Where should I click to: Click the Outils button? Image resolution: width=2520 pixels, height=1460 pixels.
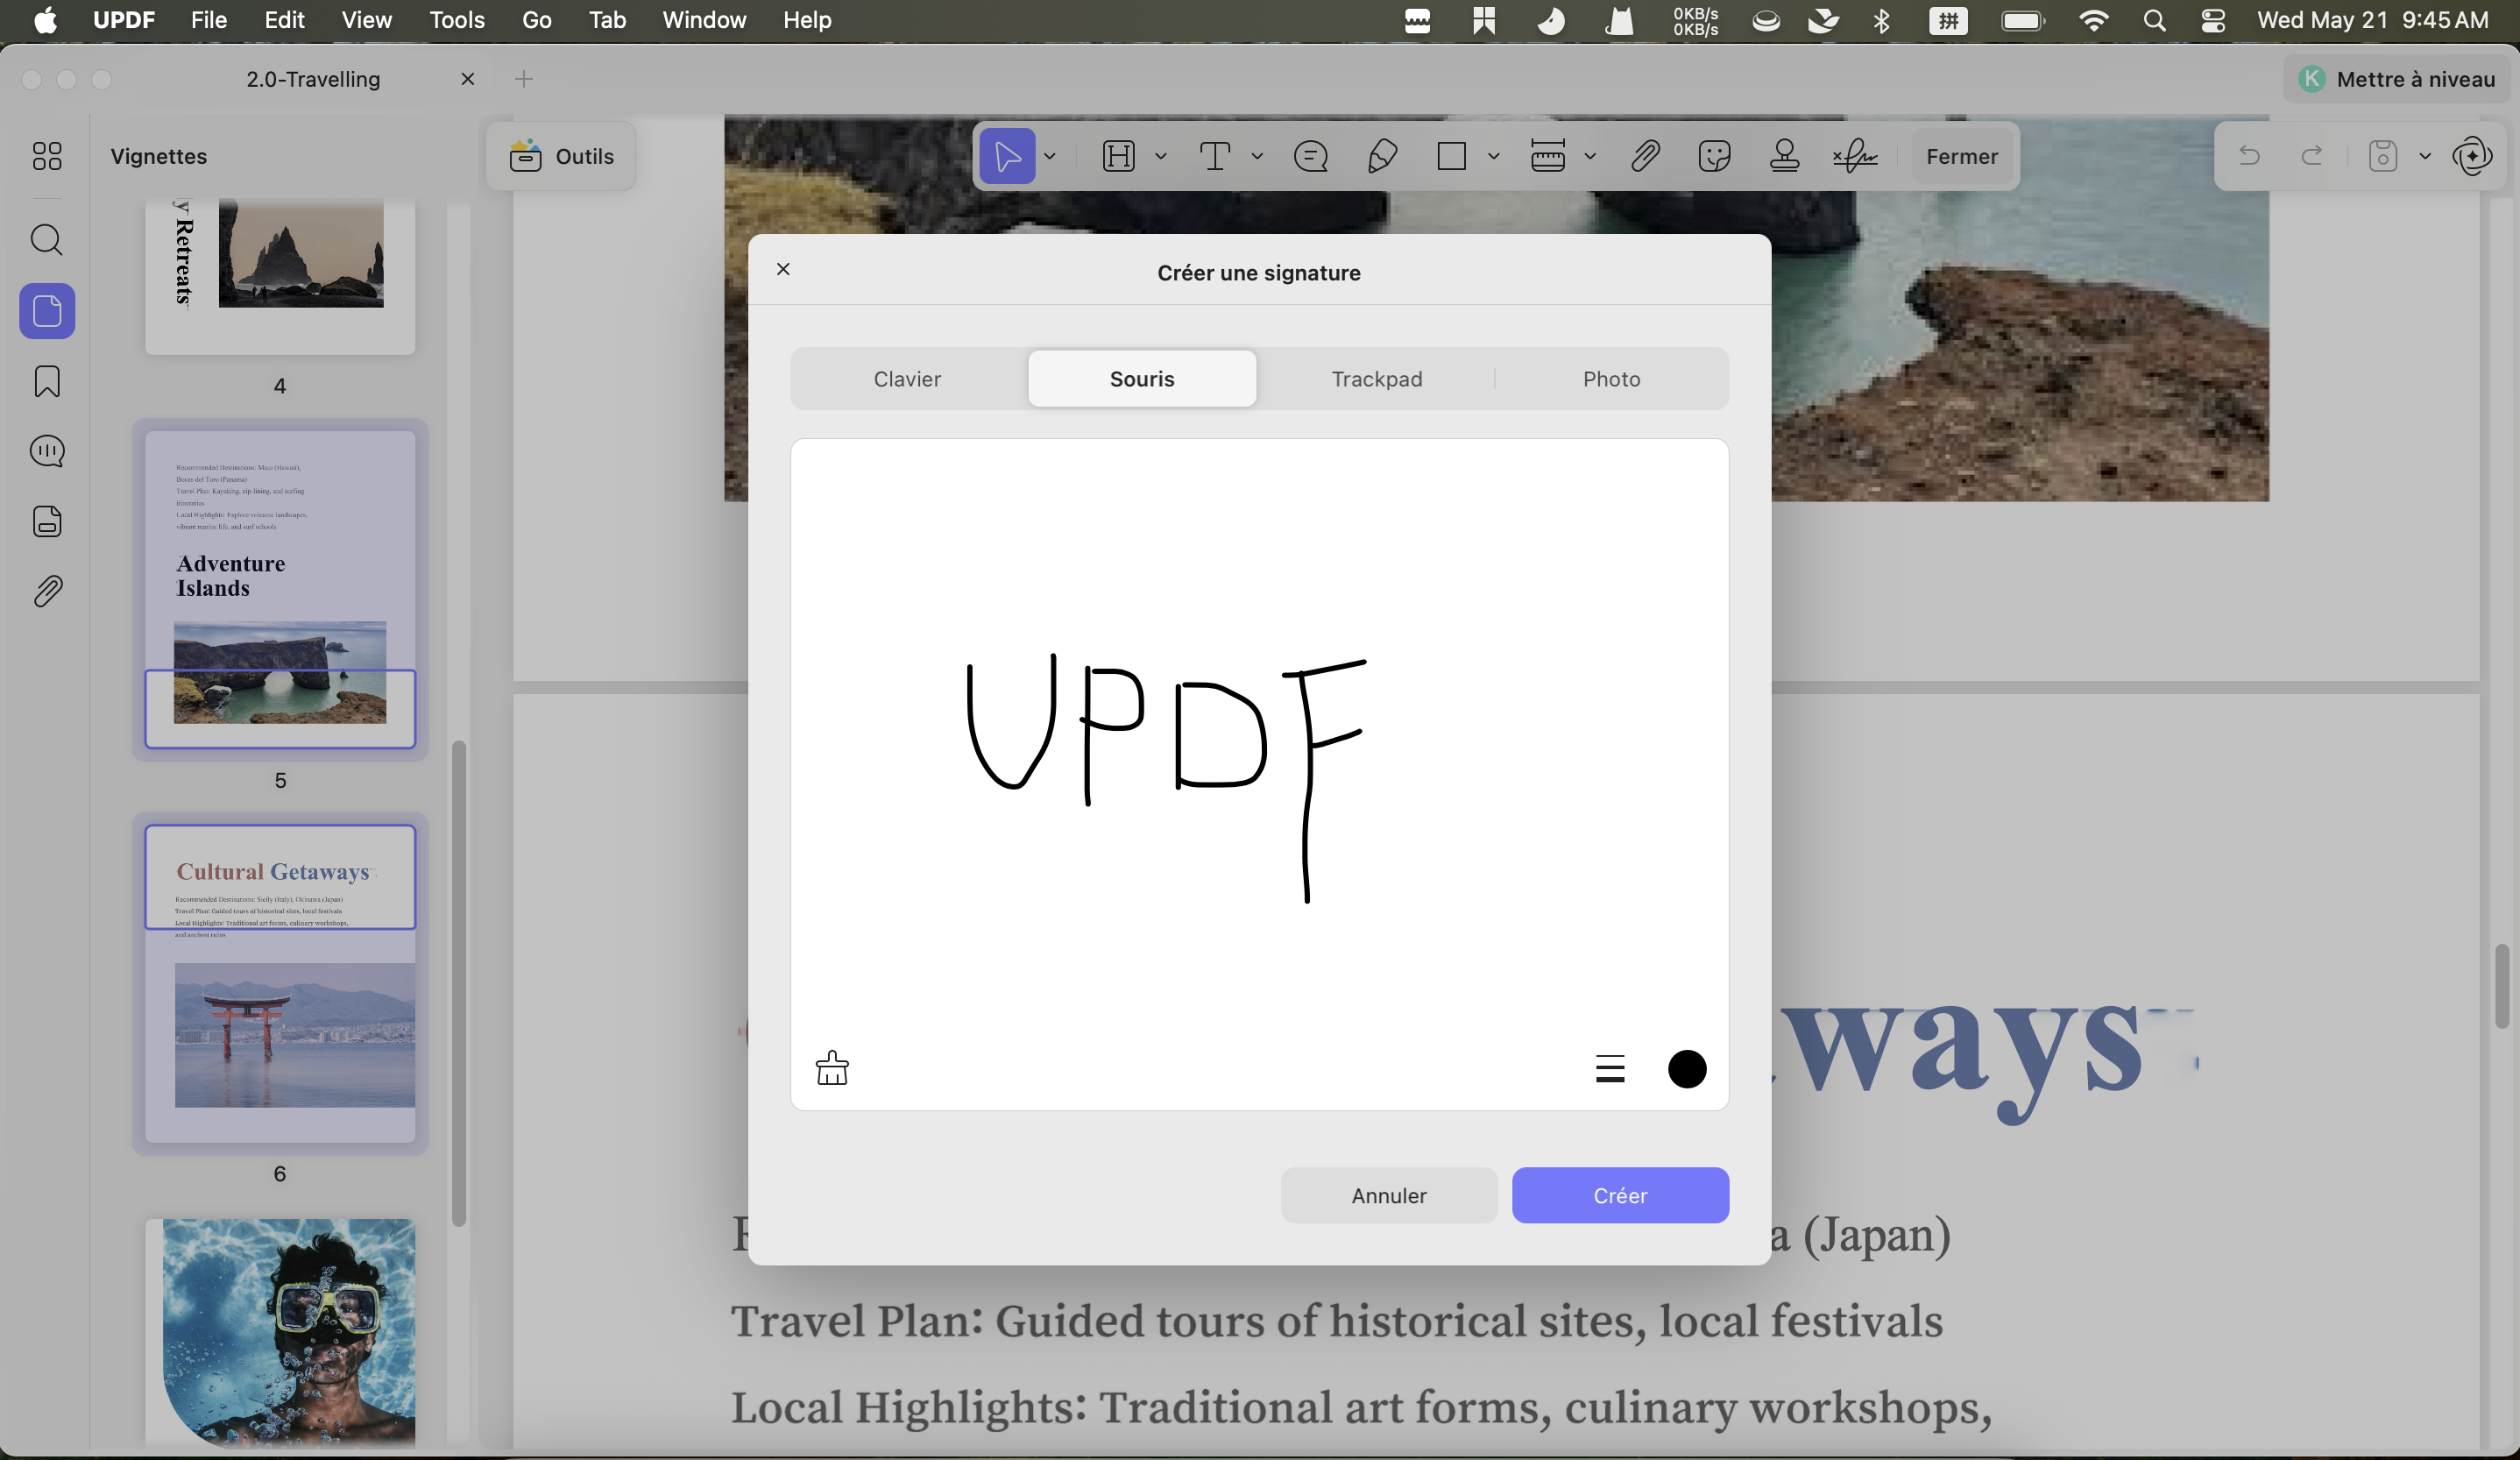[x=562, y=156]
